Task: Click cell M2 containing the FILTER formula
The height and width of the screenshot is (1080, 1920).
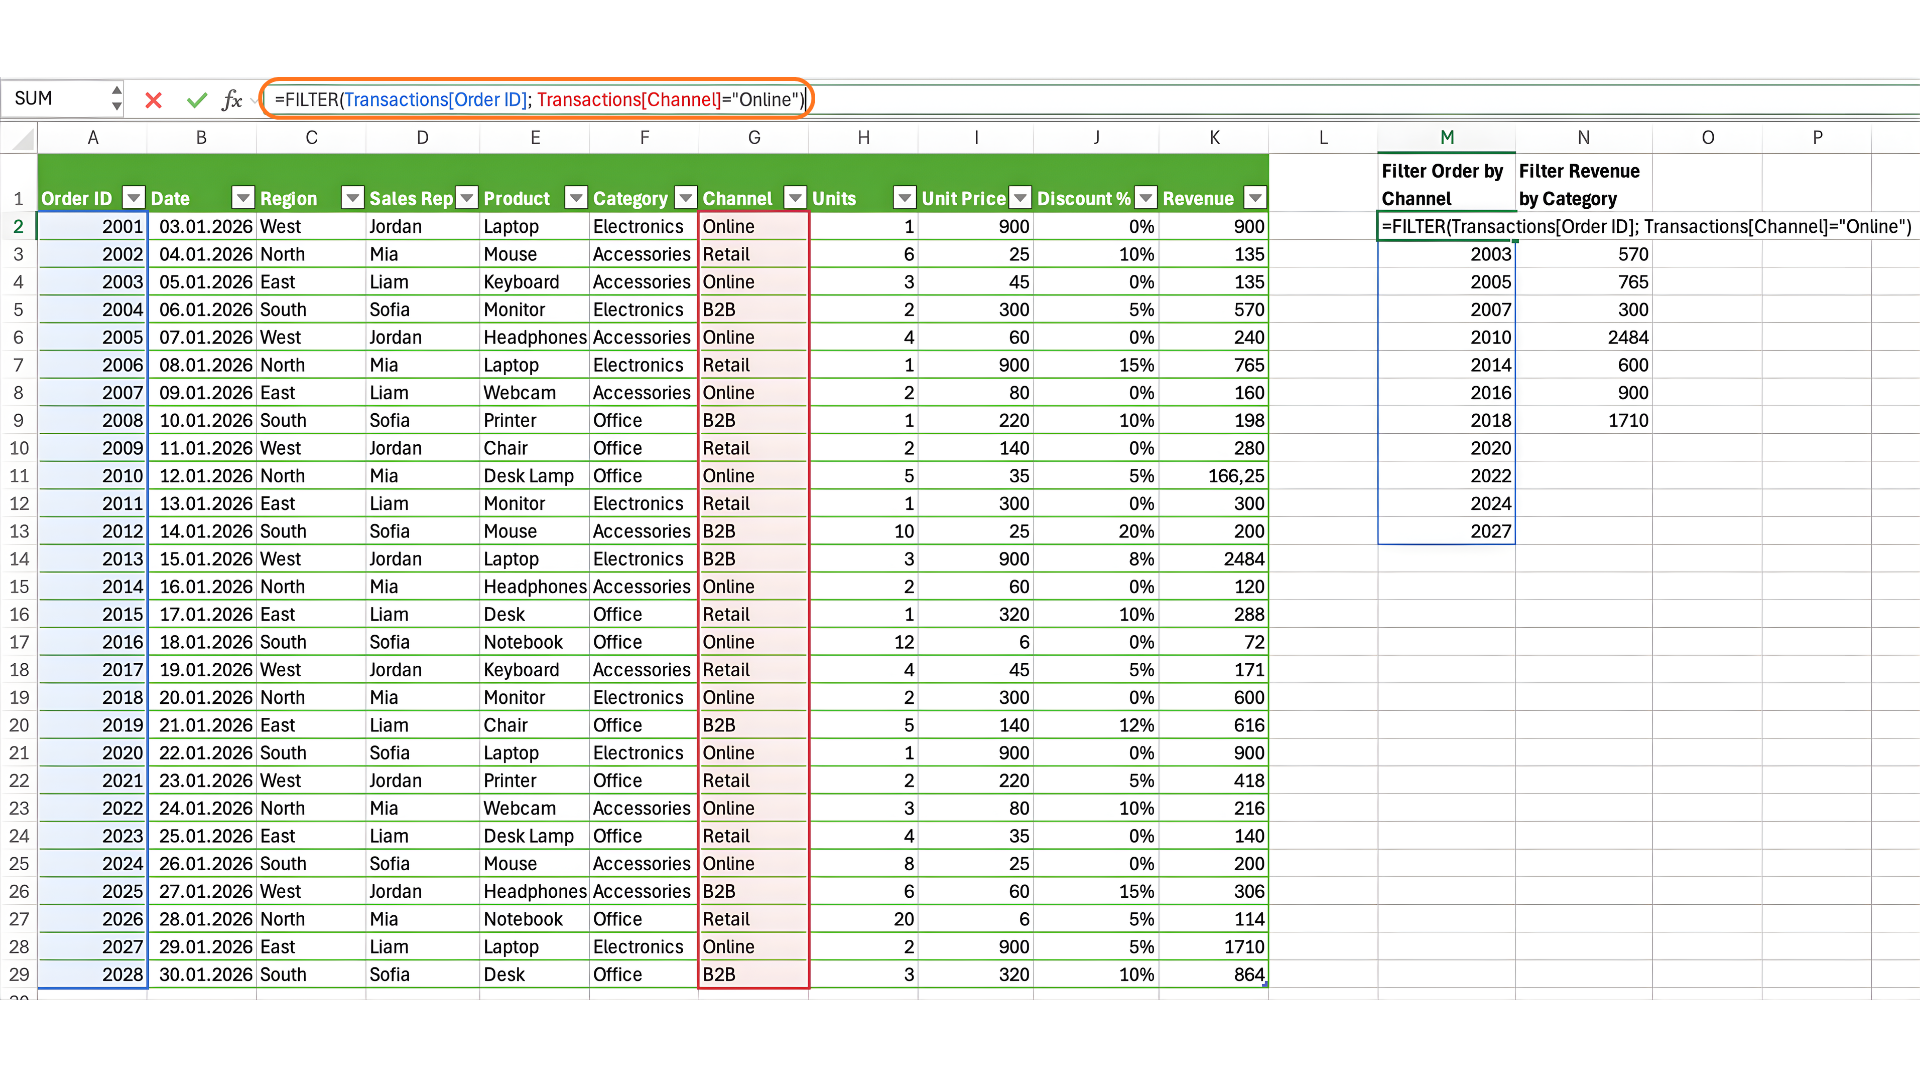Action: pyautogui.click(x=1446, y=227)
